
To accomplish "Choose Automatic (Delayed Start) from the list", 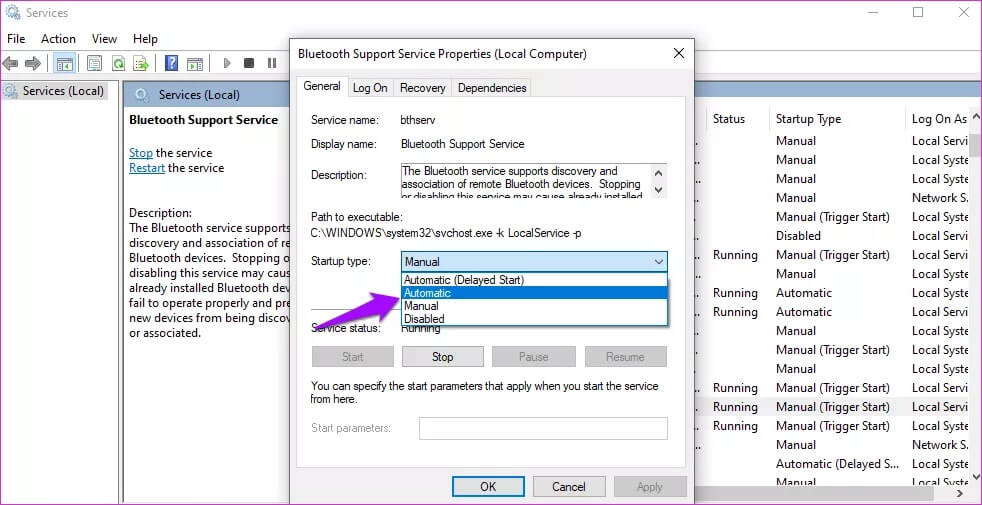I will click(x=534, y=280).
